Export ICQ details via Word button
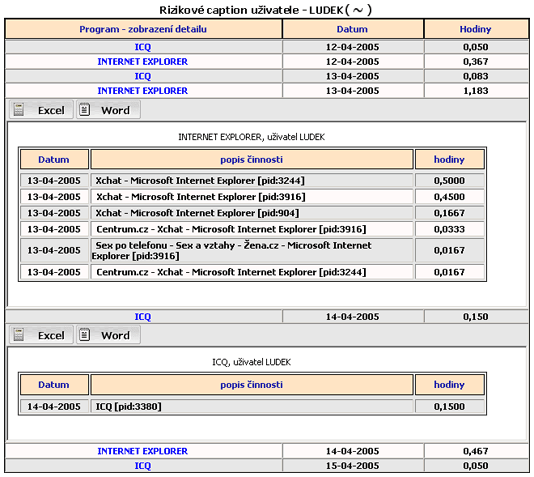This screenshot has height=477, width=534. coord(108,335)
